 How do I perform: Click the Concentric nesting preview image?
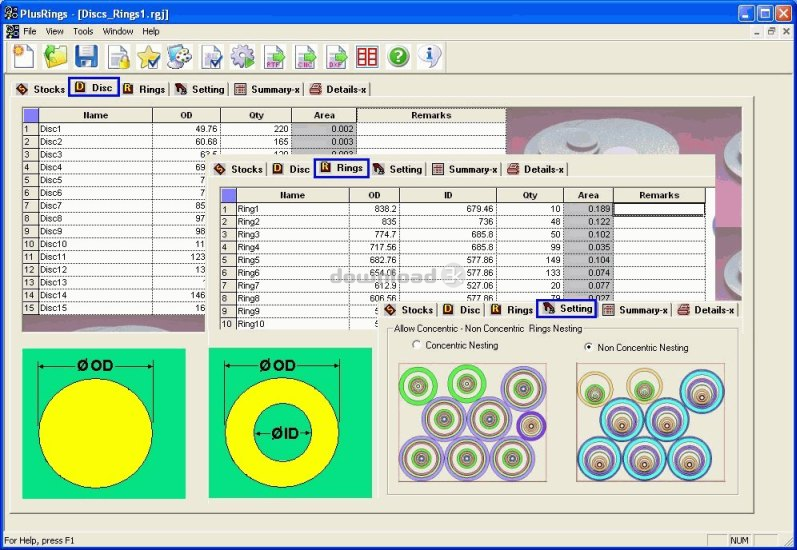pos(472,422)
